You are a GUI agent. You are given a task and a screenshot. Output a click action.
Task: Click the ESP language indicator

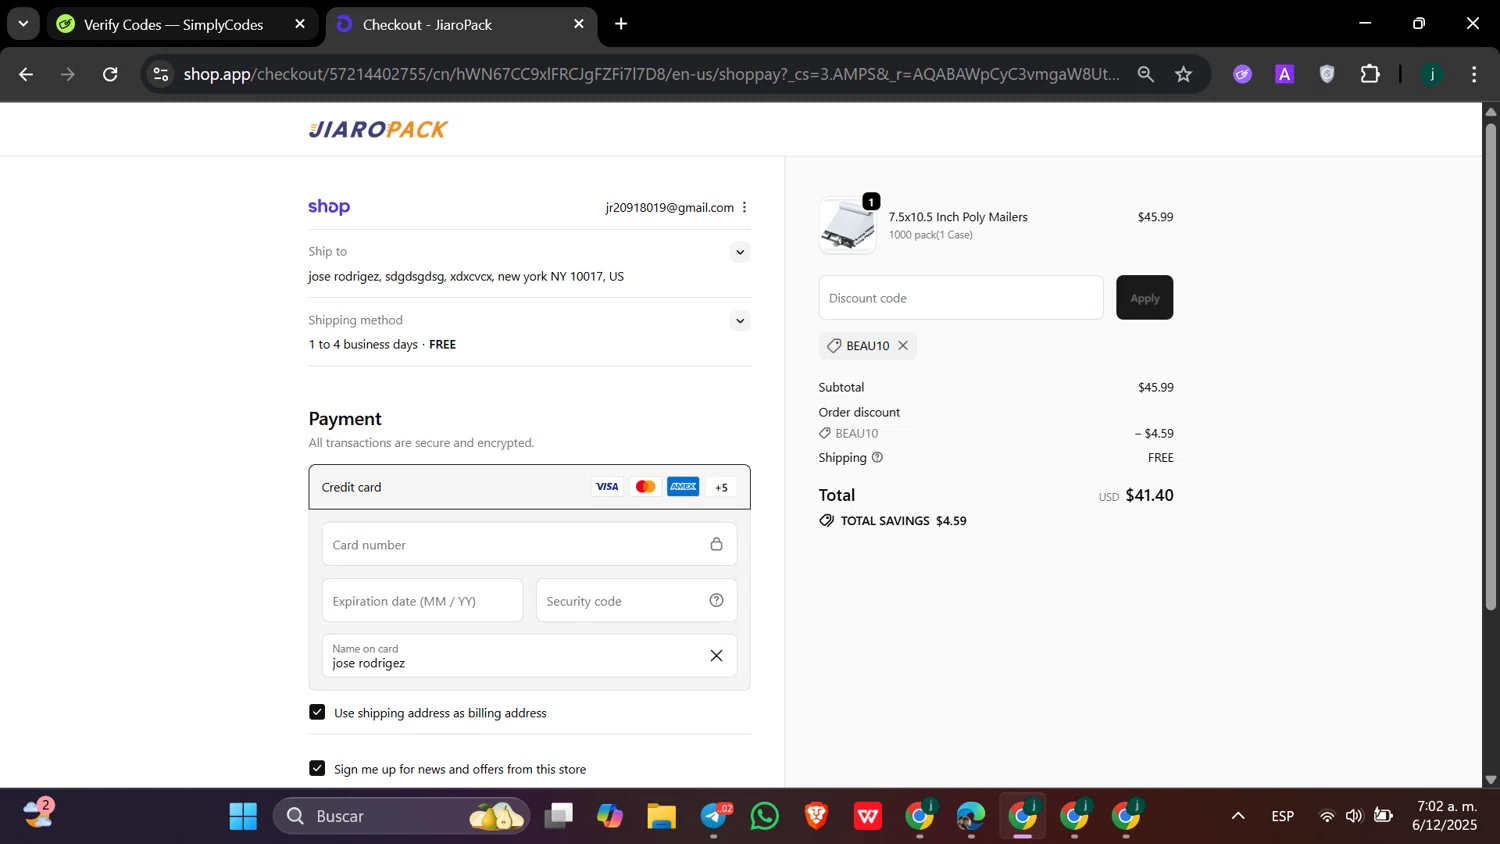1283,816
